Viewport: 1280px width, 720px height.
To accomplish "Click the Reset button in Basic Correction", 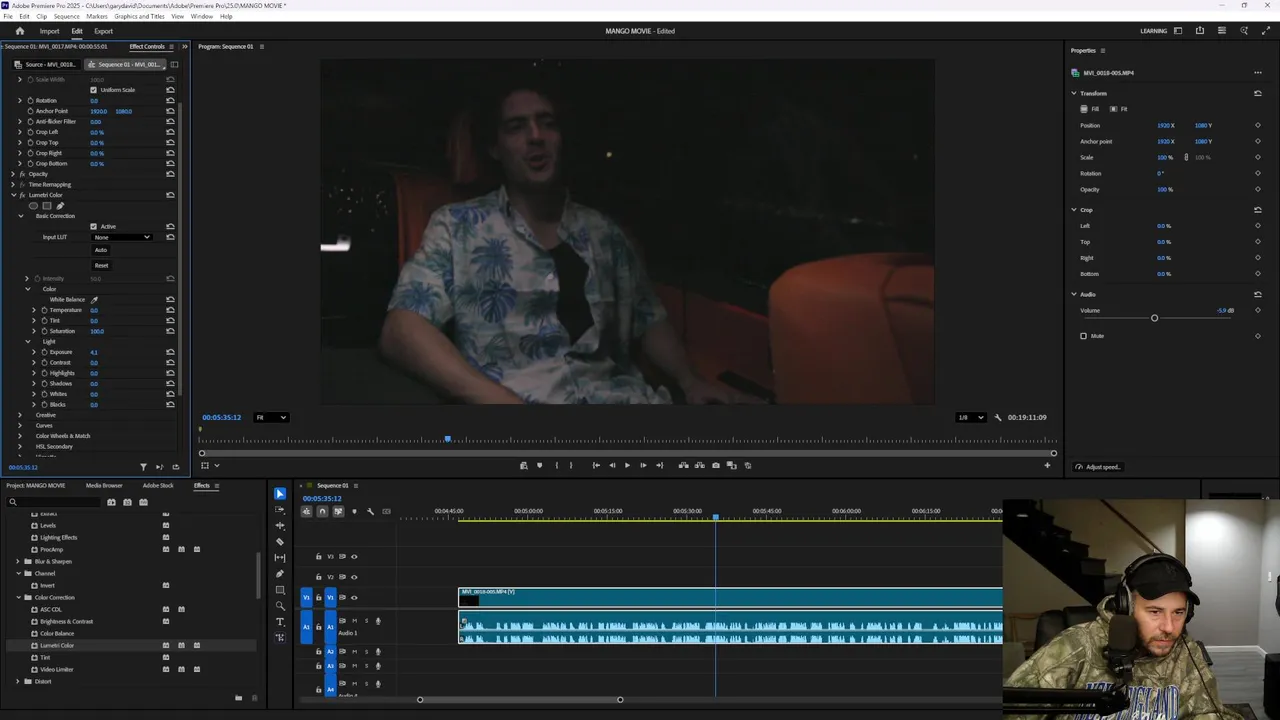I will 101,266.
